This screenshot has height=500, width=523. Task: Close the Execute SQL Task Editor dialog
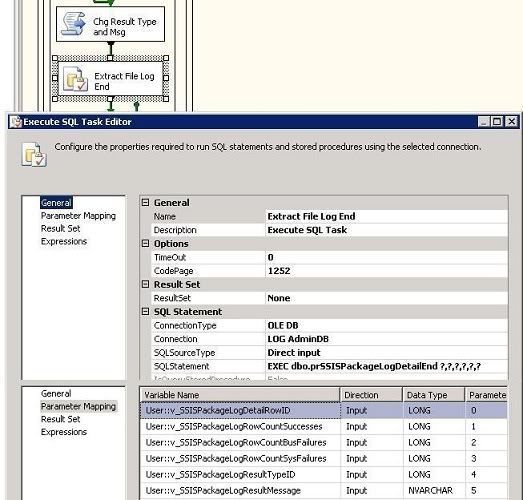click(511, 121)
